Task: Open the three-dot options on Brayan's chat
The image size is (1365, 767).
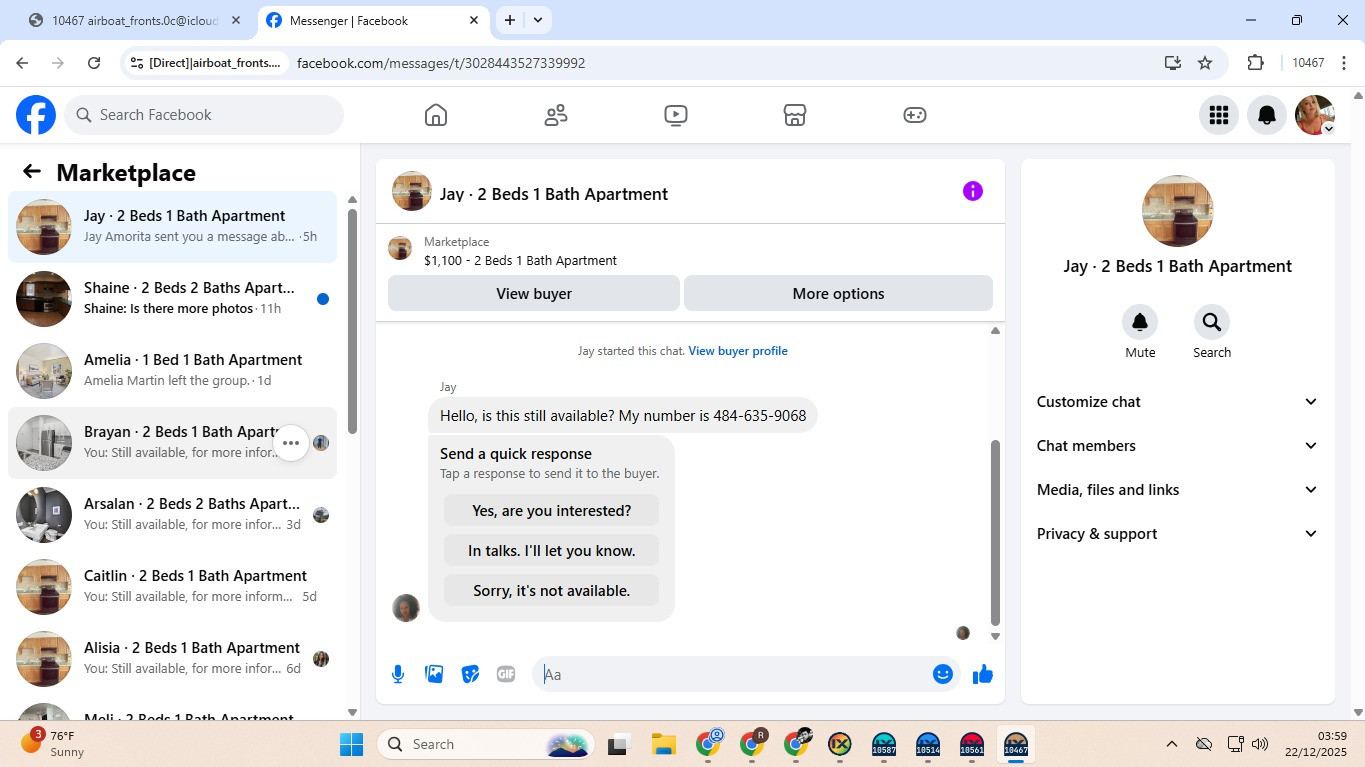Action: pos(291,443)
